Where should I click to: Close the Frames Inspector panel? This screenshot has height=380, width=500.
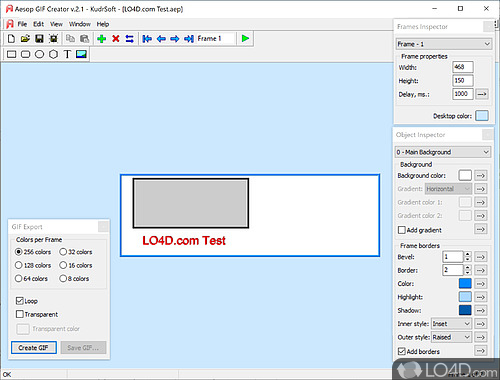point(488,27)
